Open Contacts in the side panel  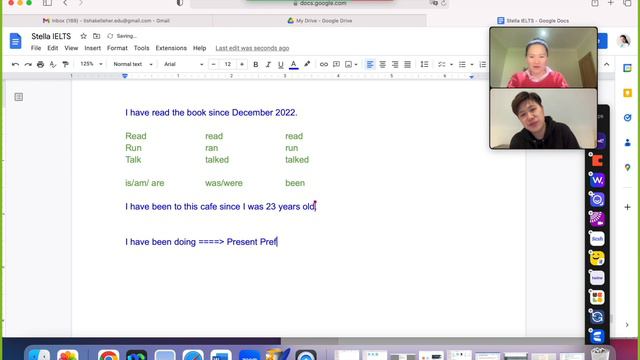pyautogui.click(x=627, y=143)
